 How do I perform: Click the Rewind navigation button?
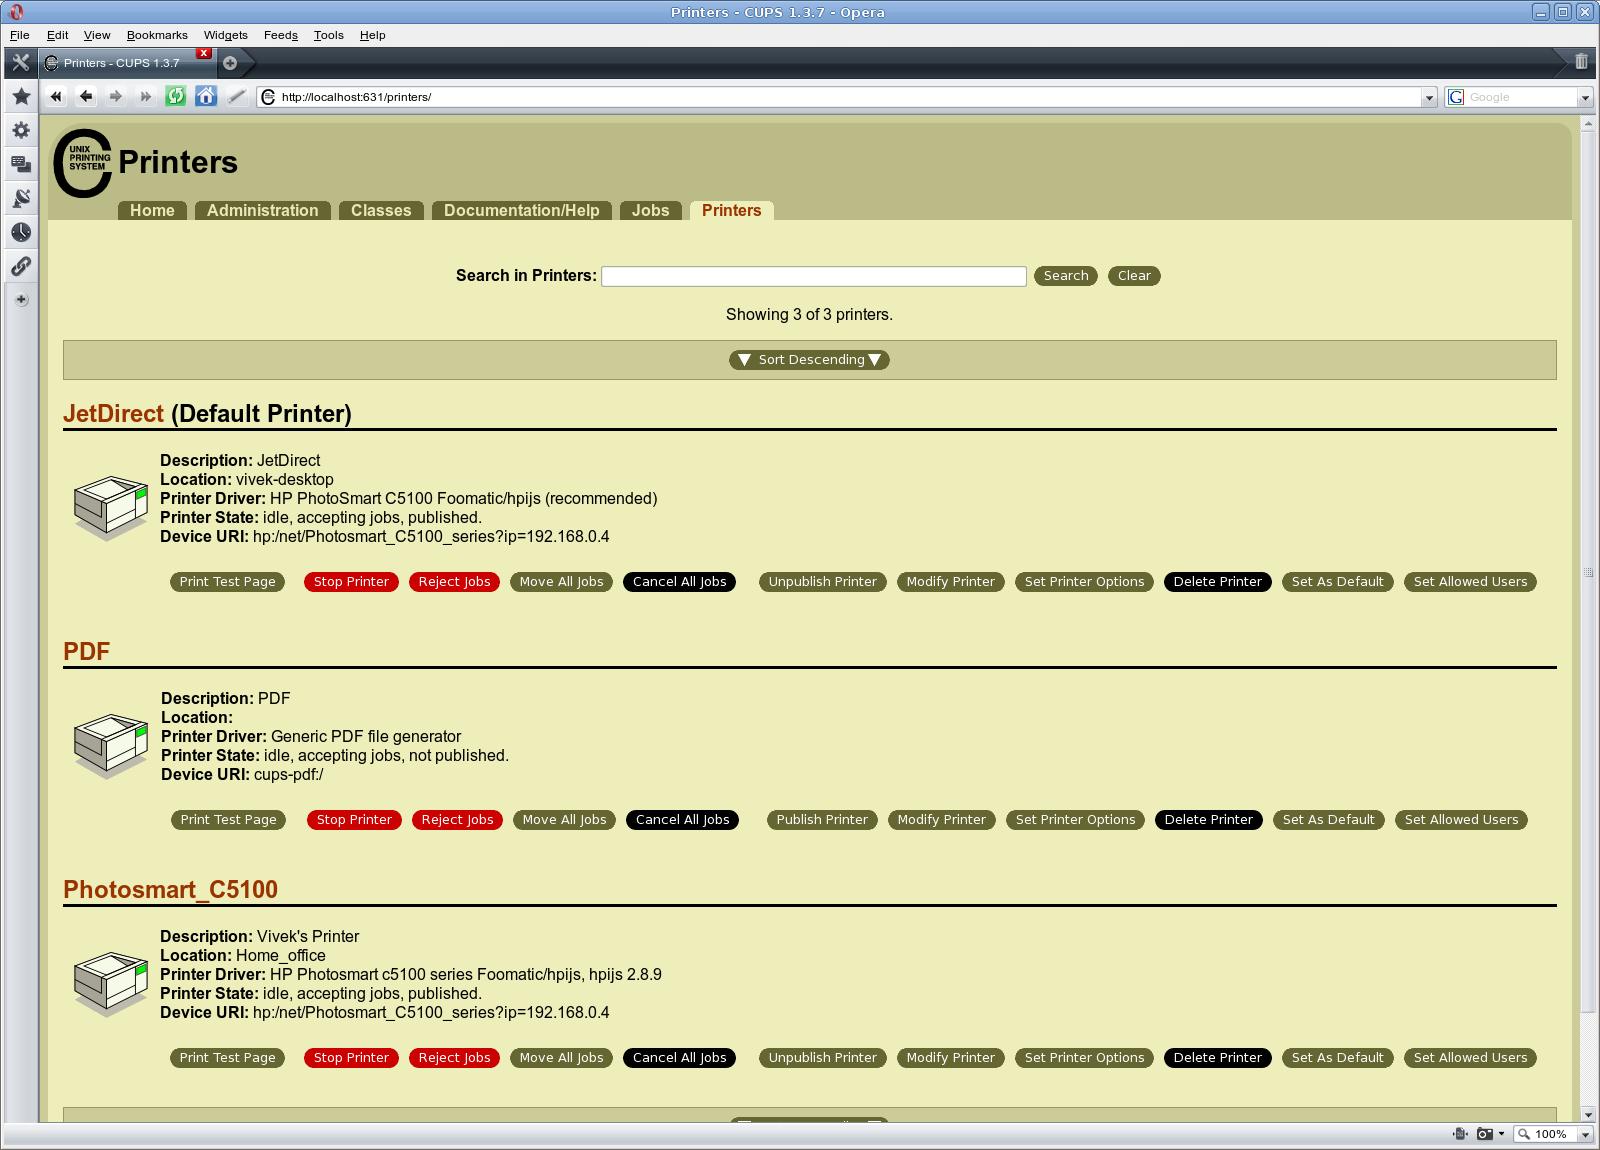pos(56,97)
